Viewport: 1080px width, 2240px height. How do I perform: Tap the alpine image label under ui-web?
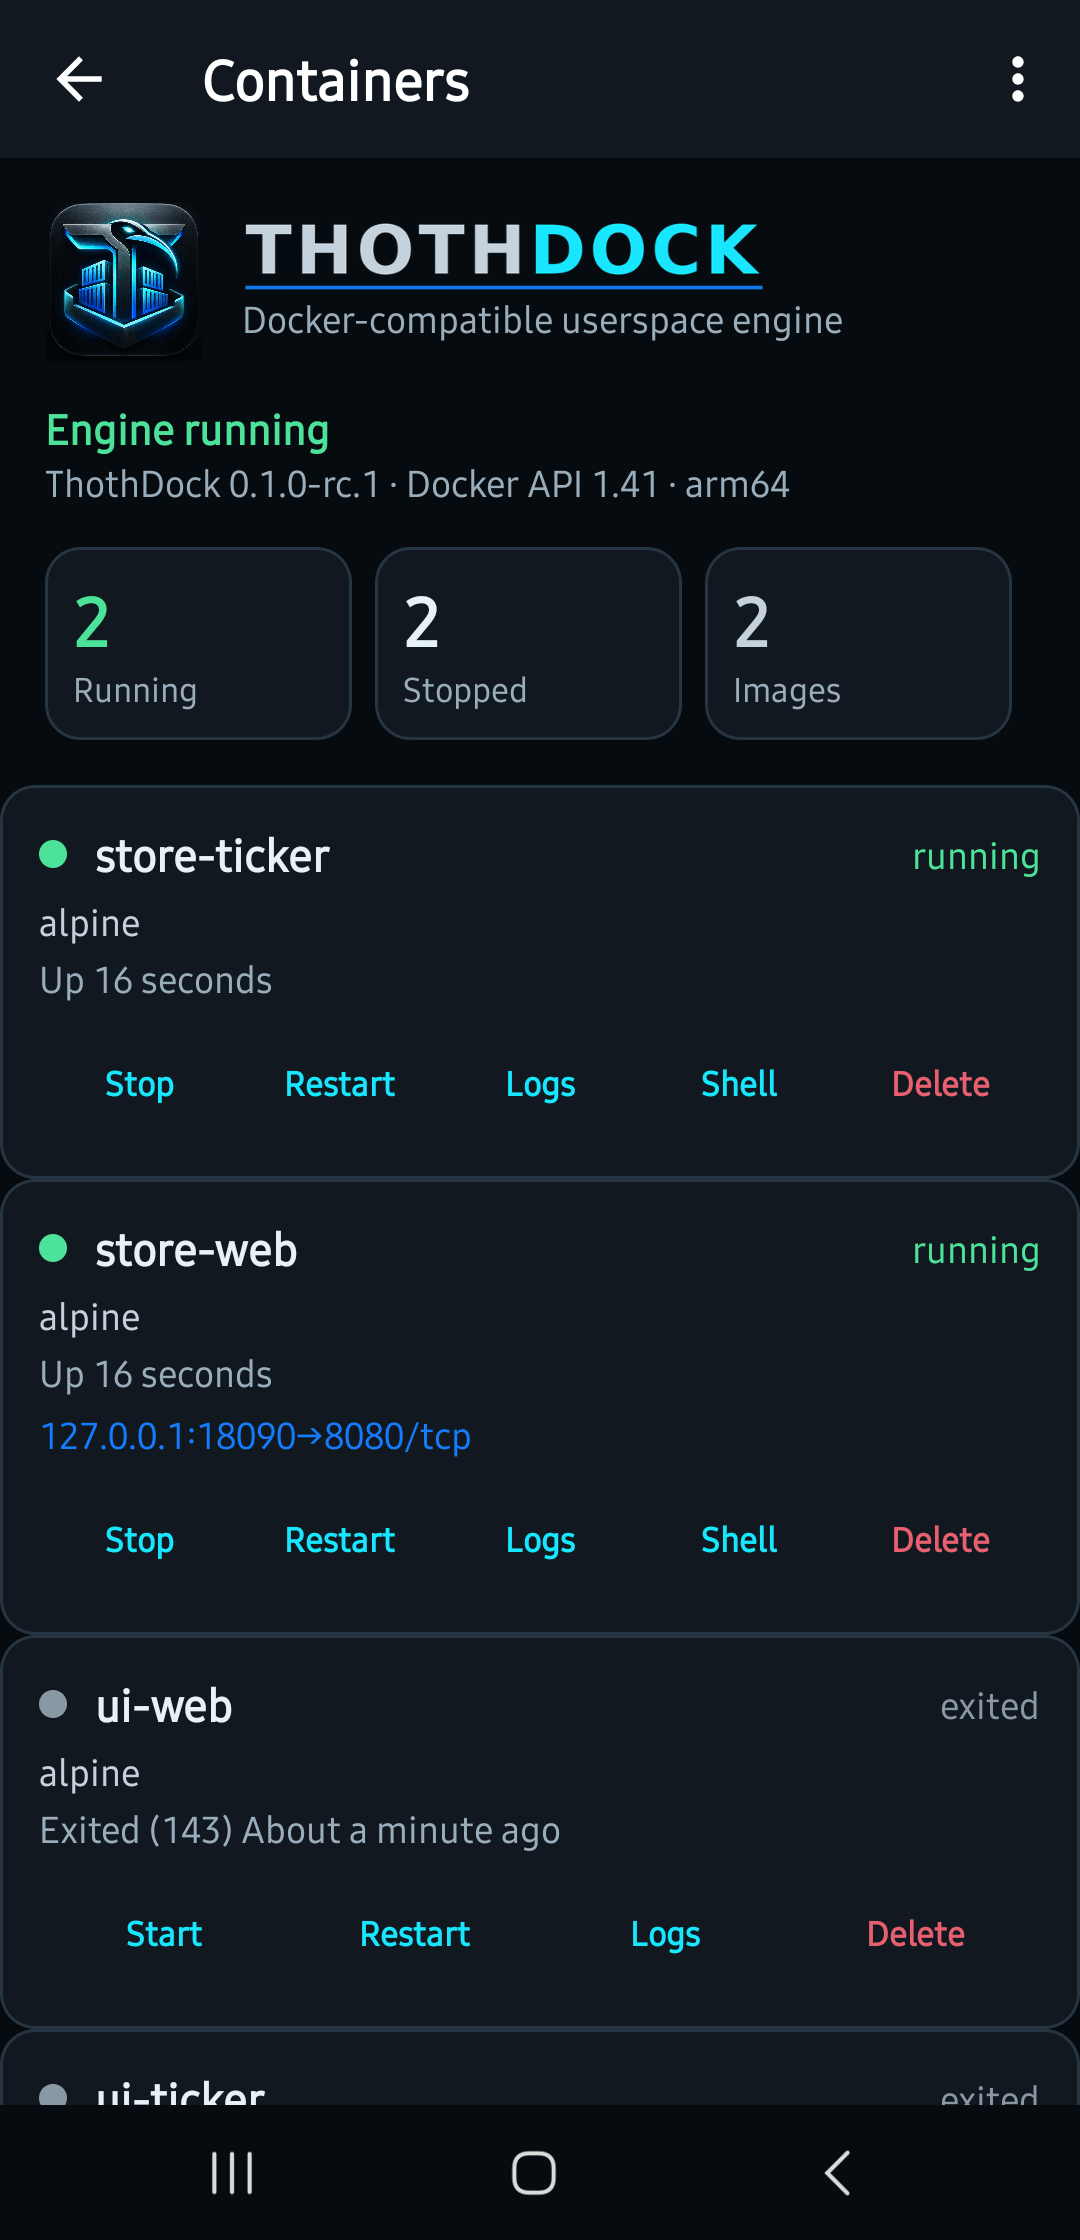[x=89, y=1774]
